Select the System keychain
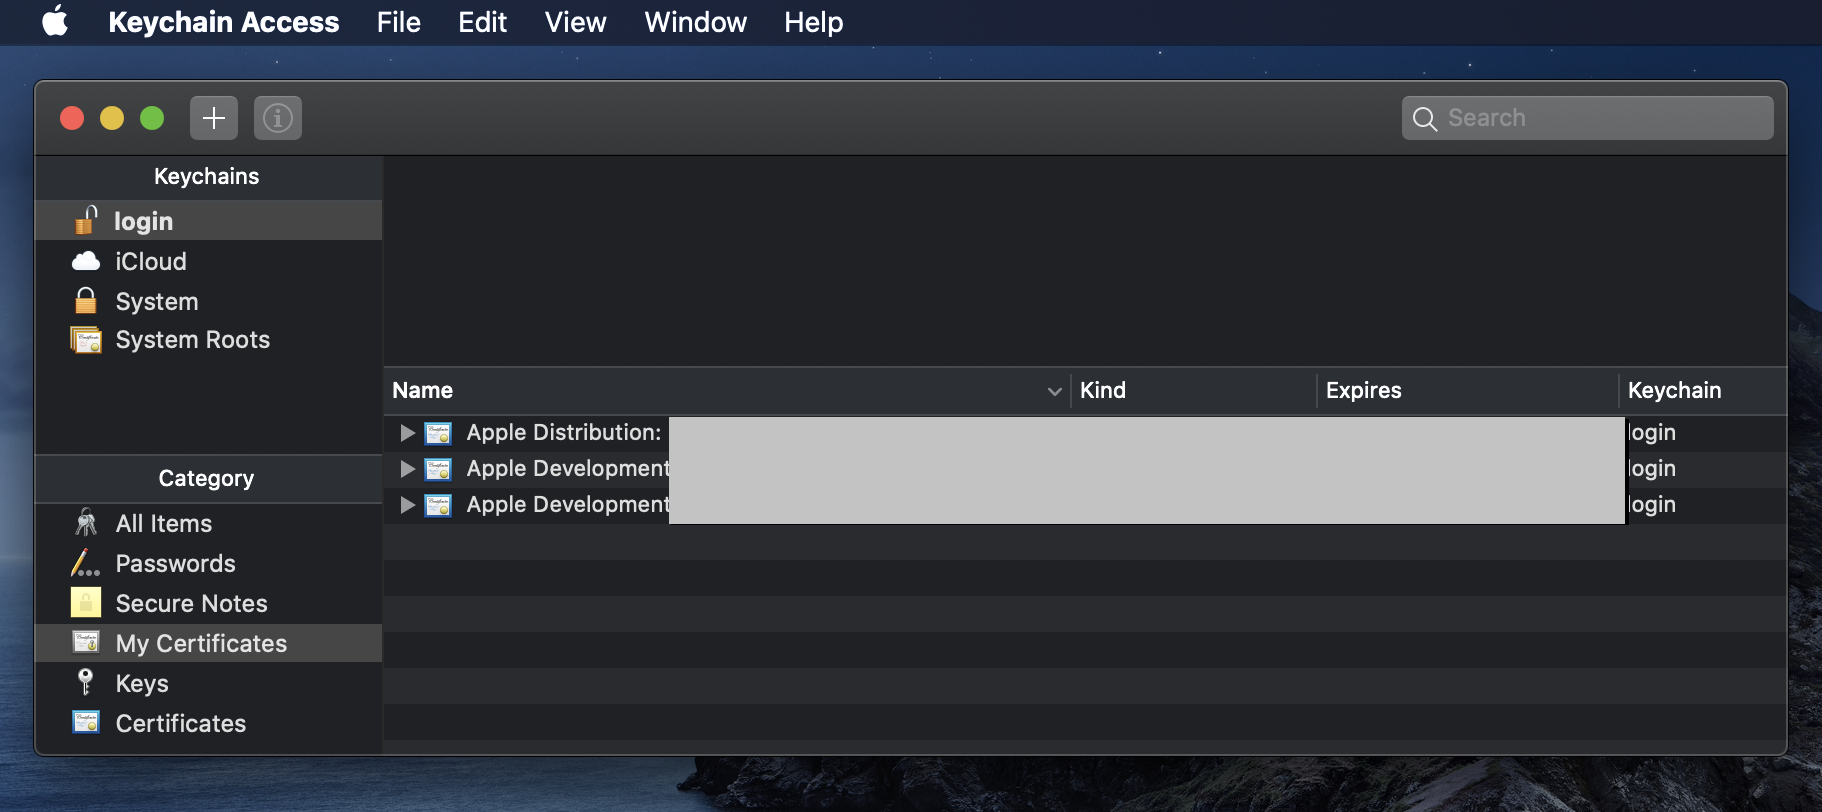 [x=209, y=301]
